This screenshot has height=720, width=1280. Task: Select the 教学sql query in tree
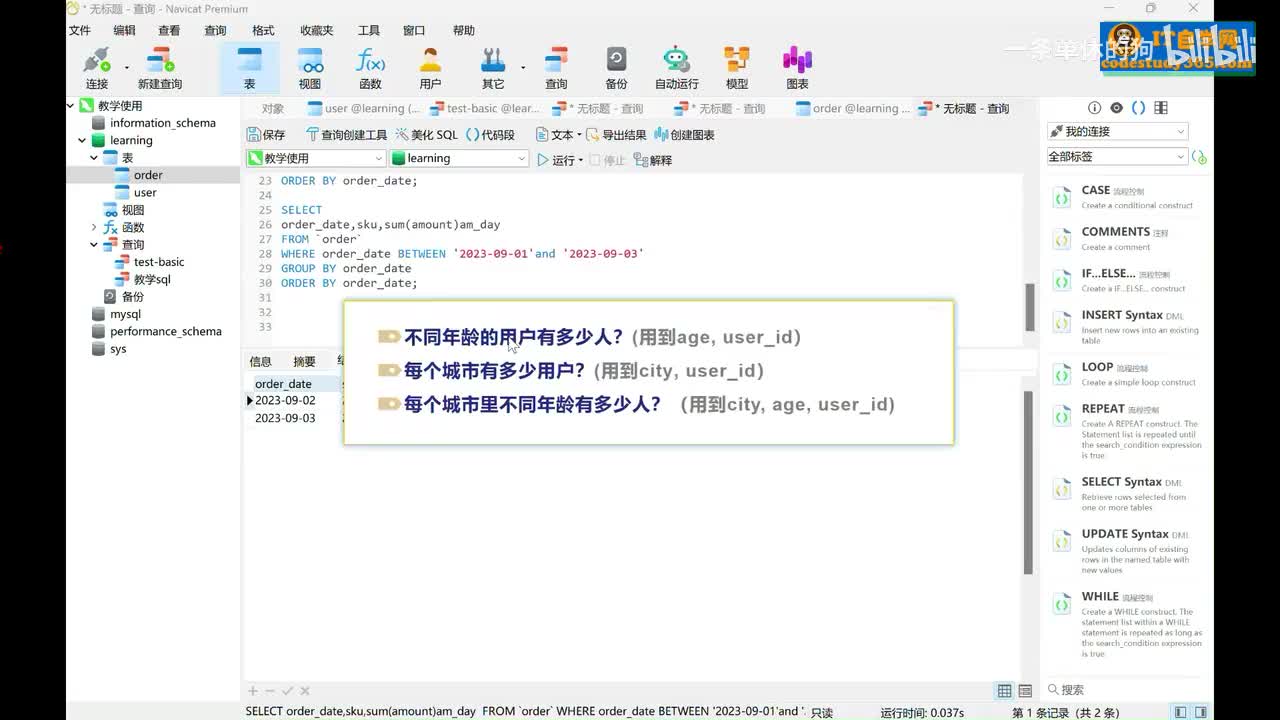click(152, 279)
